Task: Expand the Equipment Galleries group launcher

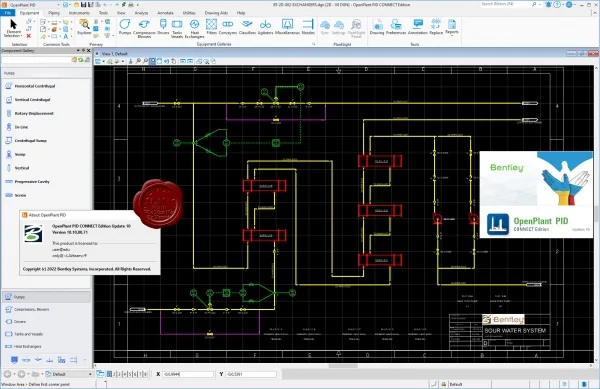Action: (x=314, y=44)
